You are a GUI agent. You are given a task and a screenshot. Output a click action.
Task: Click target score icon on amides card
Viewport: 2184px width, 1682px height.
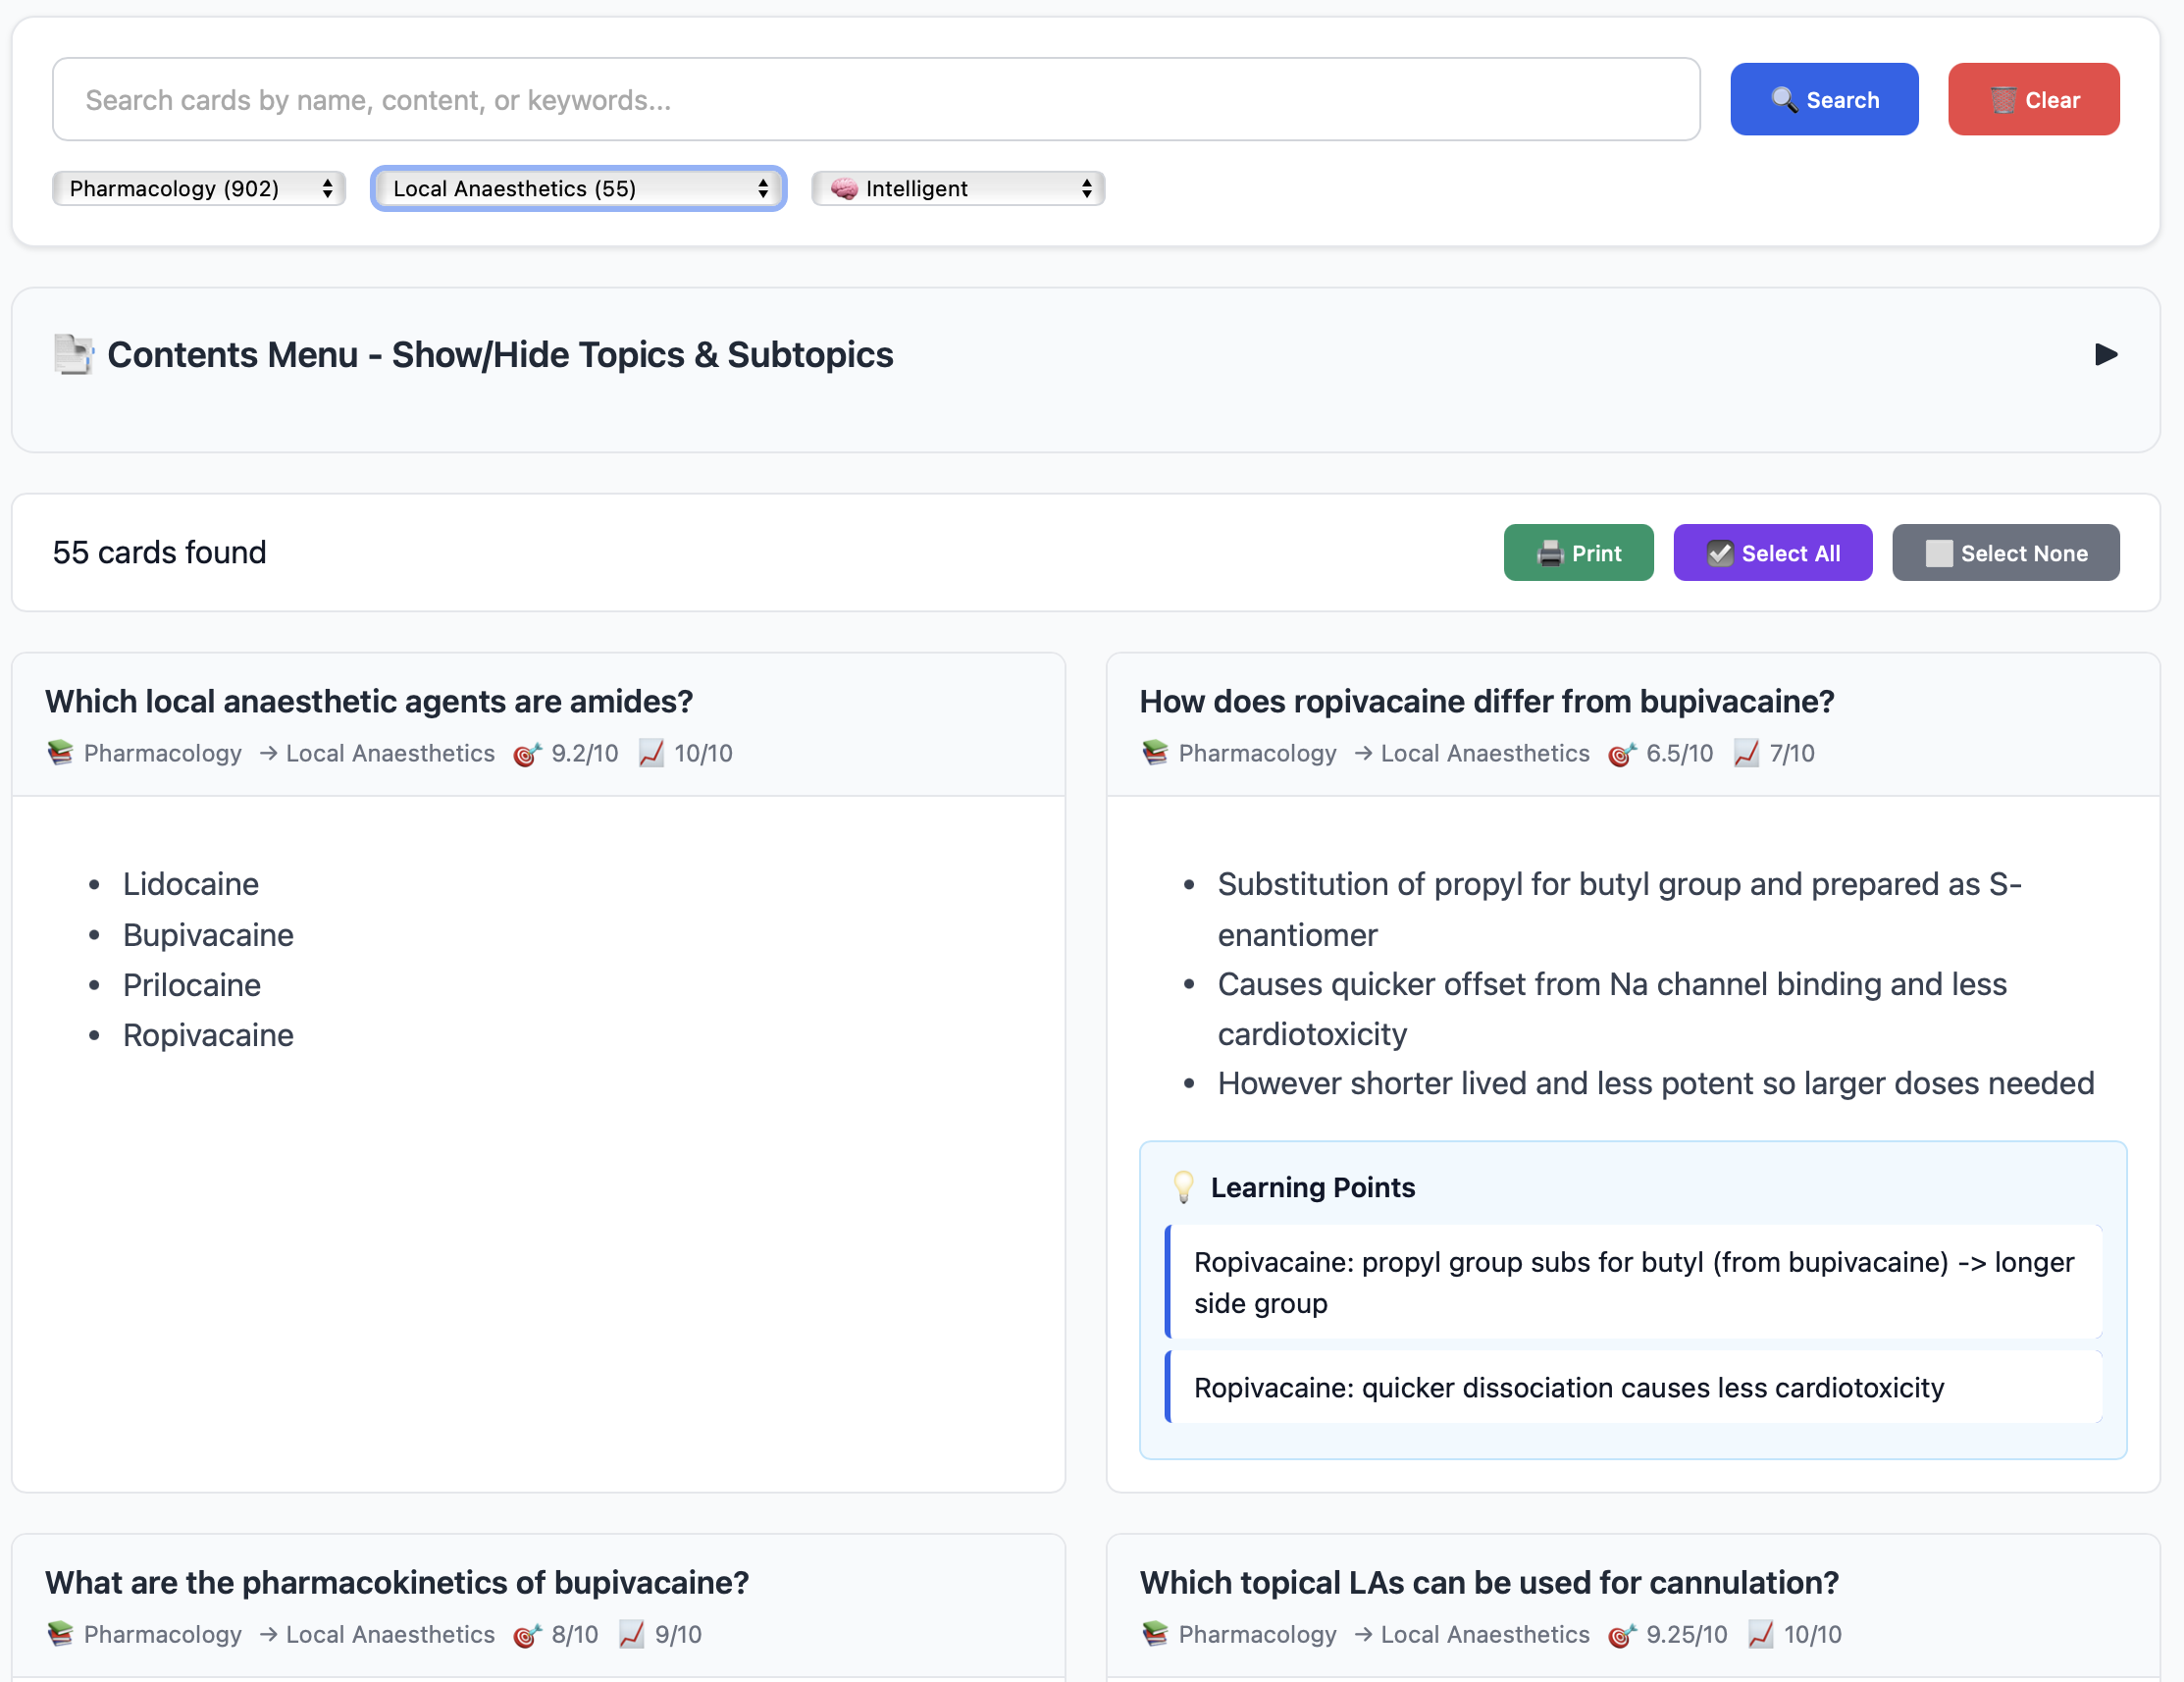click(527, 753)
